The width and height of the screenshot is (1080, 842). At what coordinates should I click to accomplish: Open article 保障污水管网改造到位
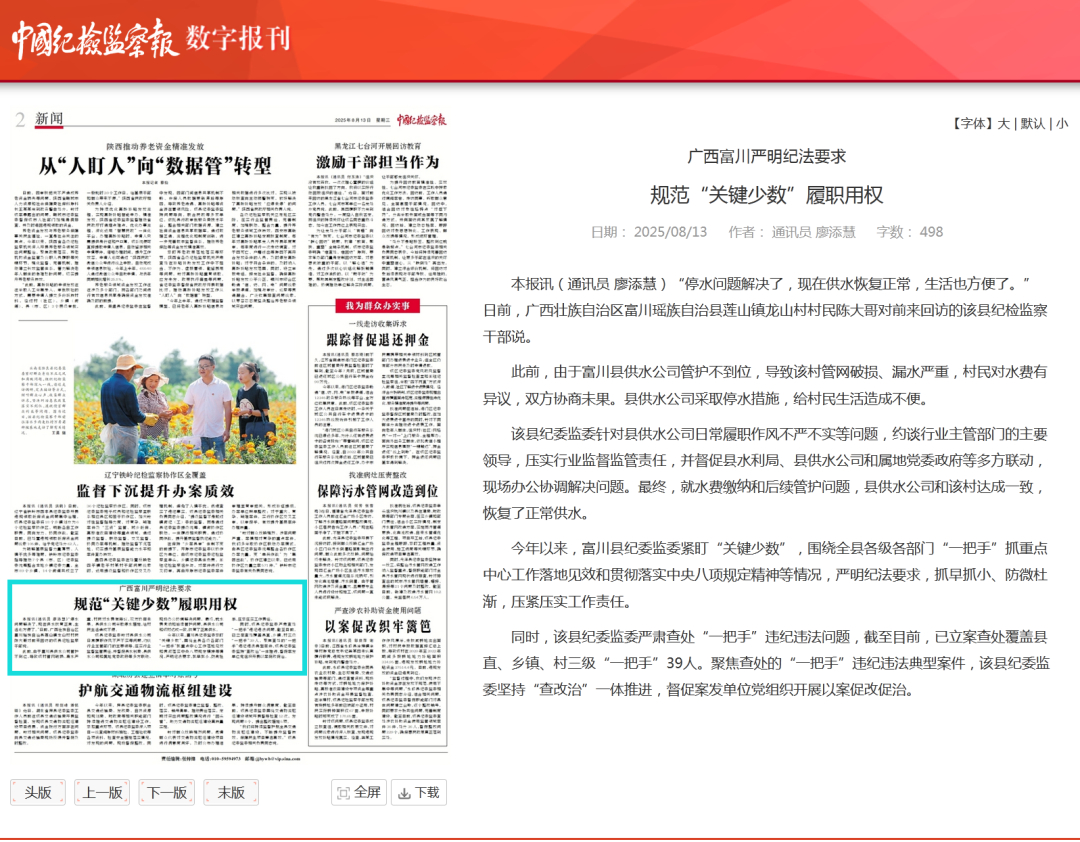(377, 491)
